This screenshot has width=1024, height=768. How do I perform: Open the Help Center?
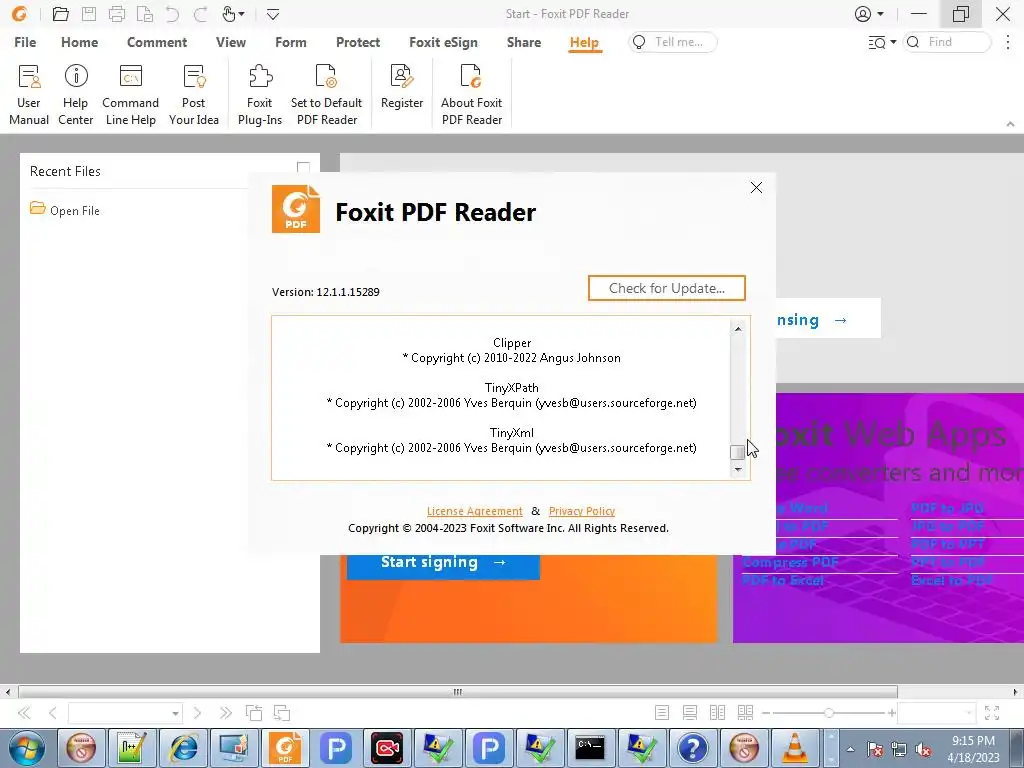tap(76, 95)
